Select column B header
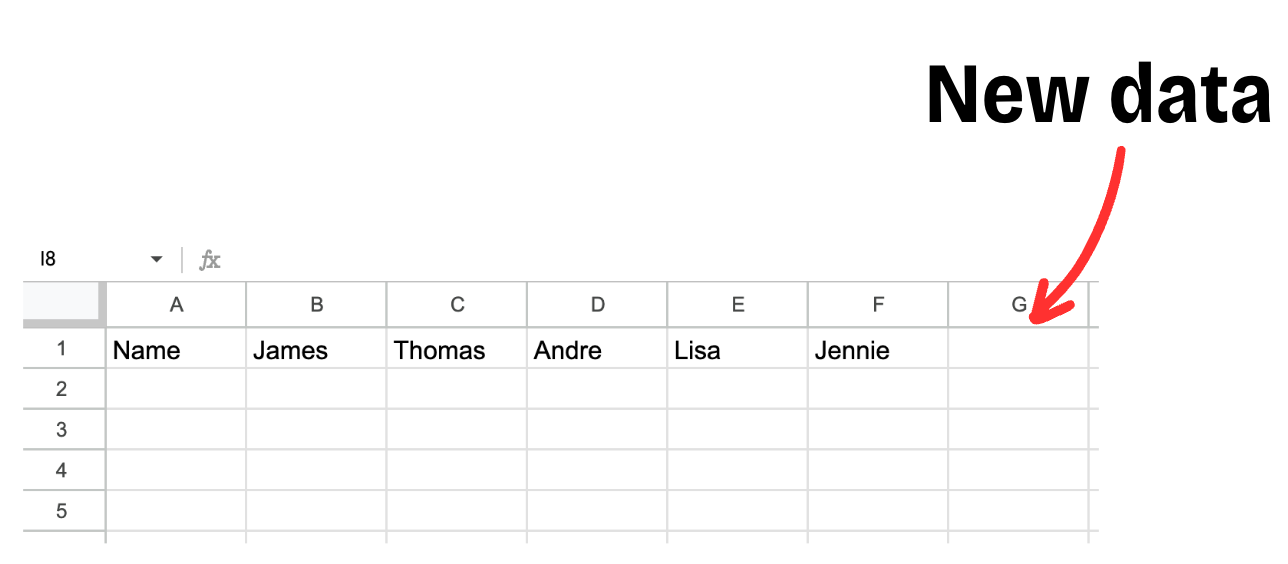1288x564 pixels. coord(316,305)
